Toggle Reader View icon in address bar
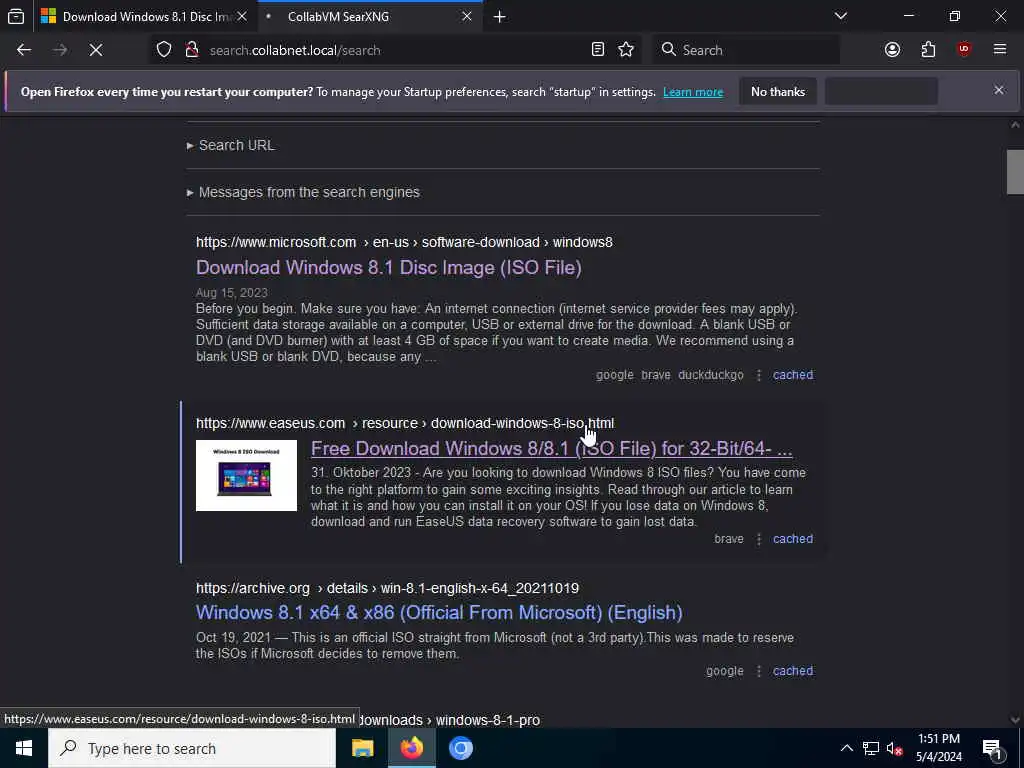The width and height of the screenshot is (1024, 768). point(598,50)
